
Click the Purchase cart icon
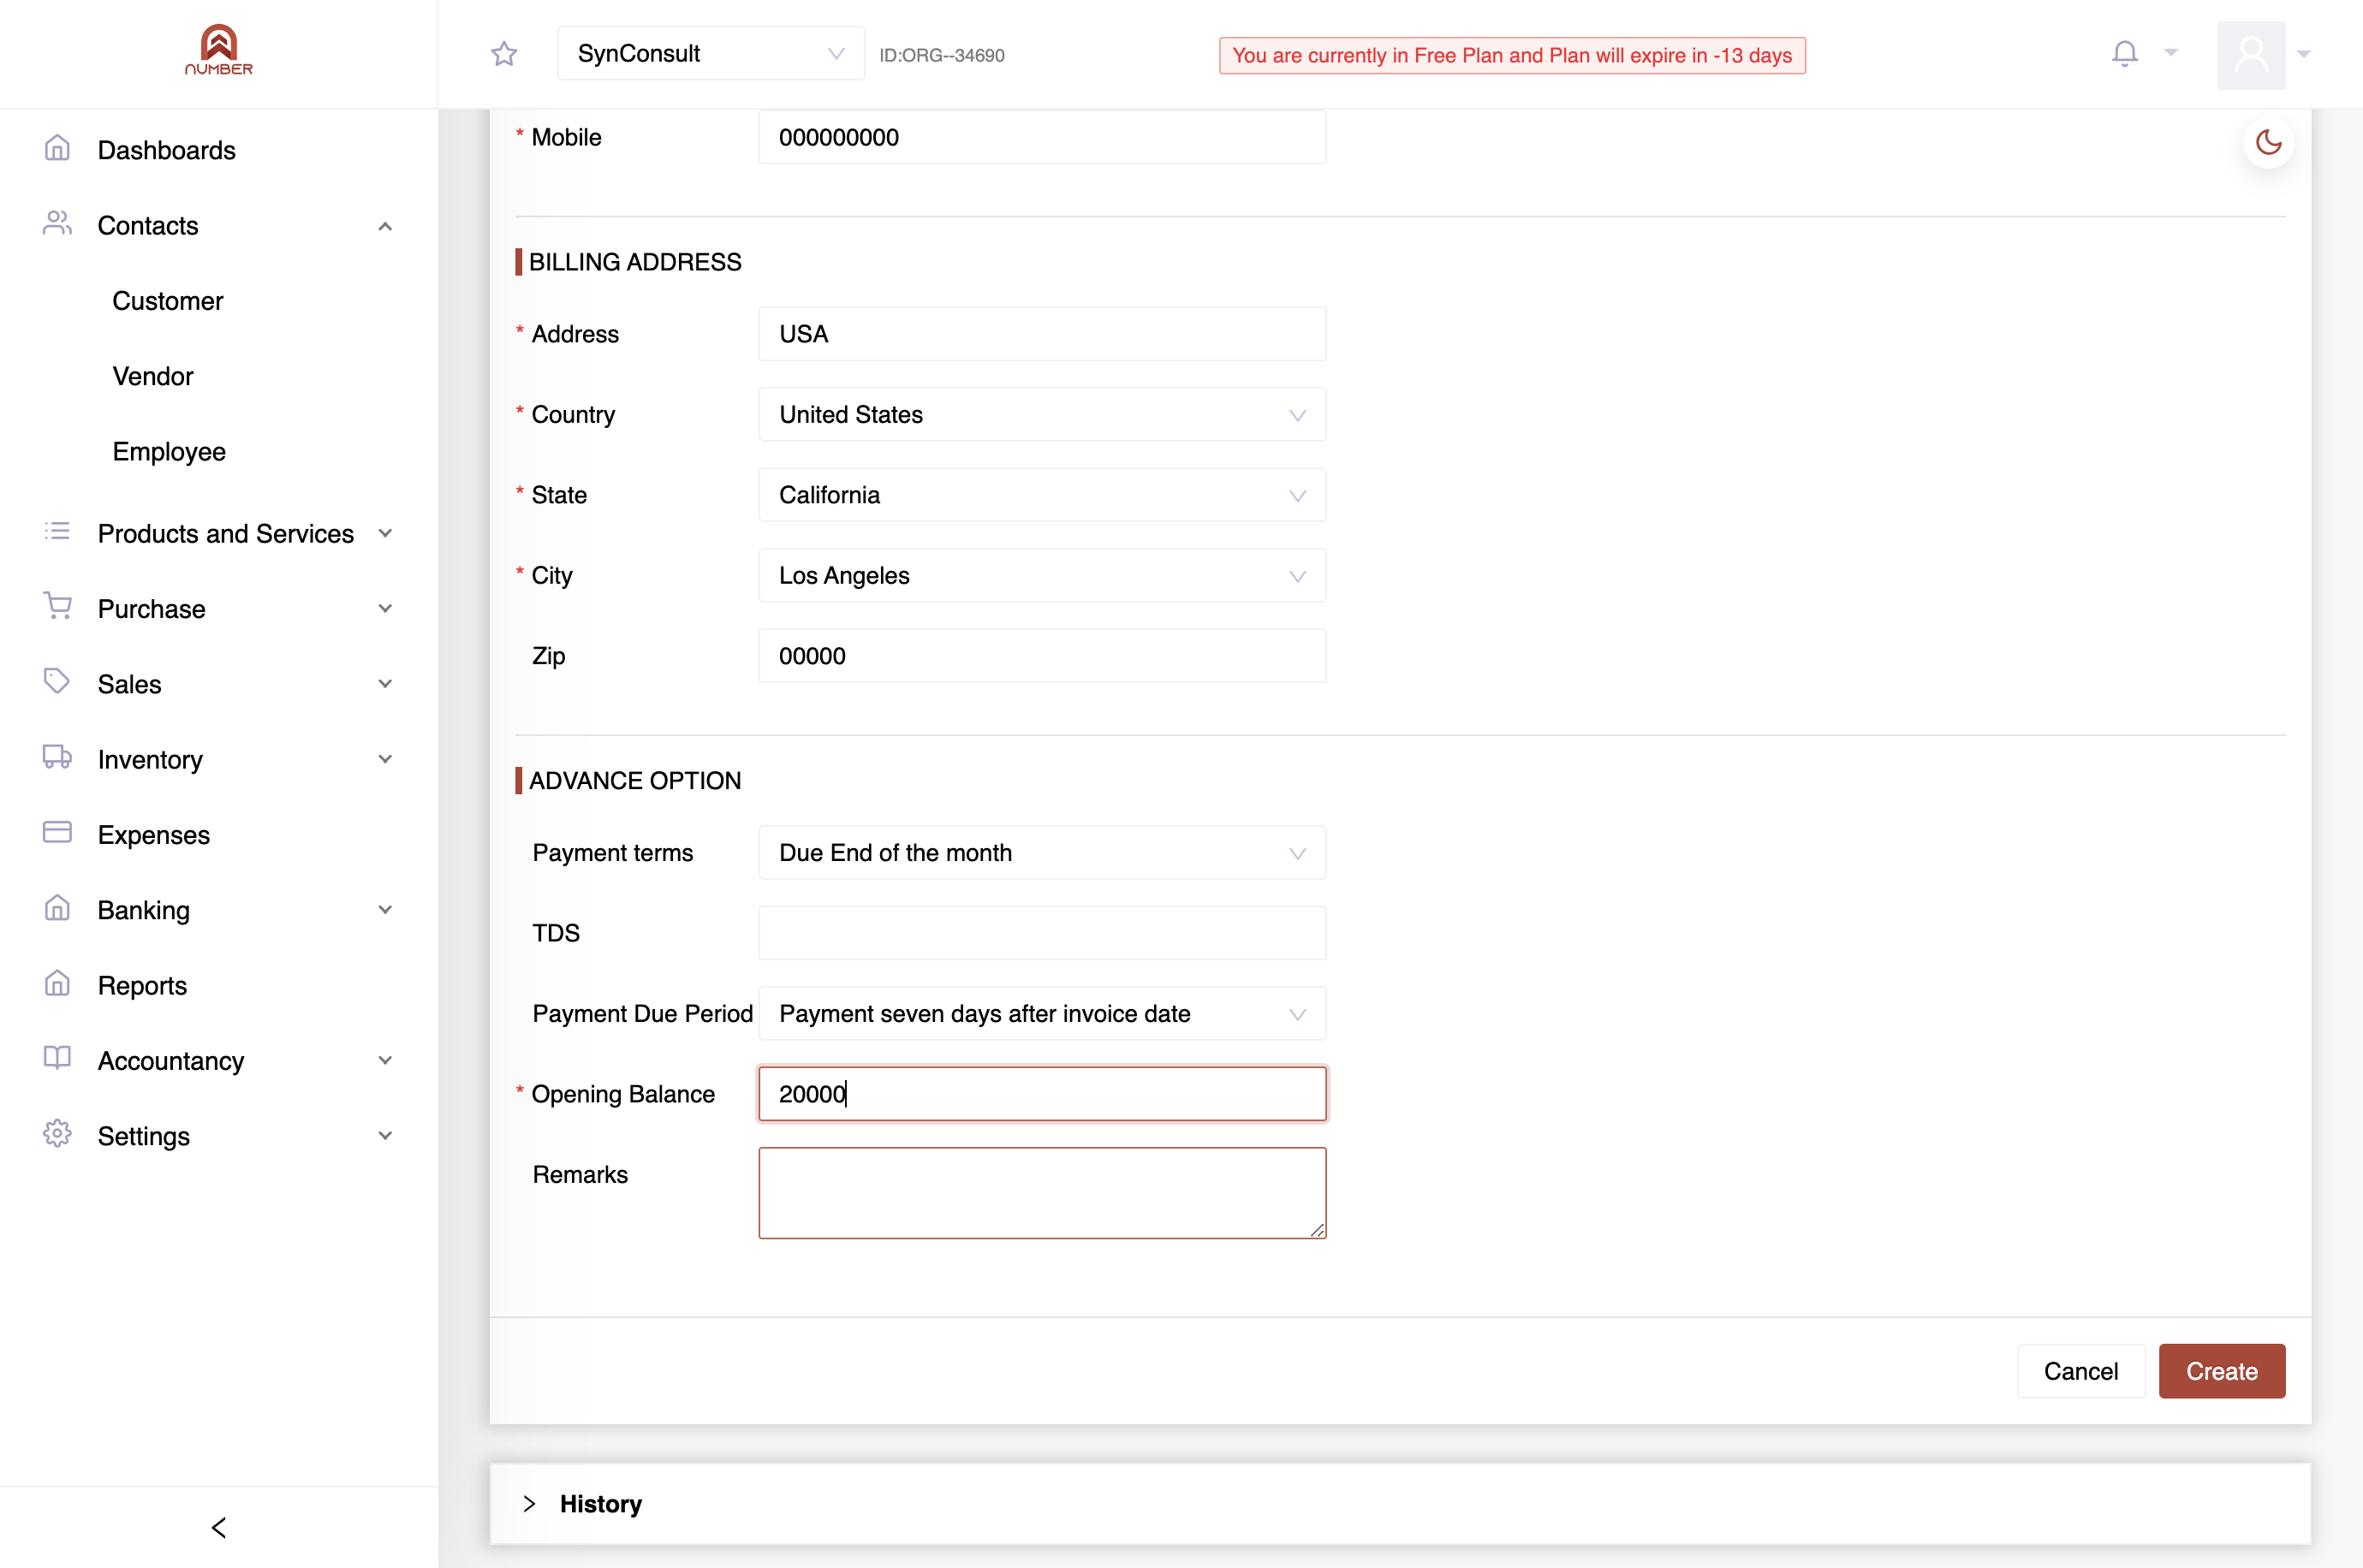click(57, 607)
